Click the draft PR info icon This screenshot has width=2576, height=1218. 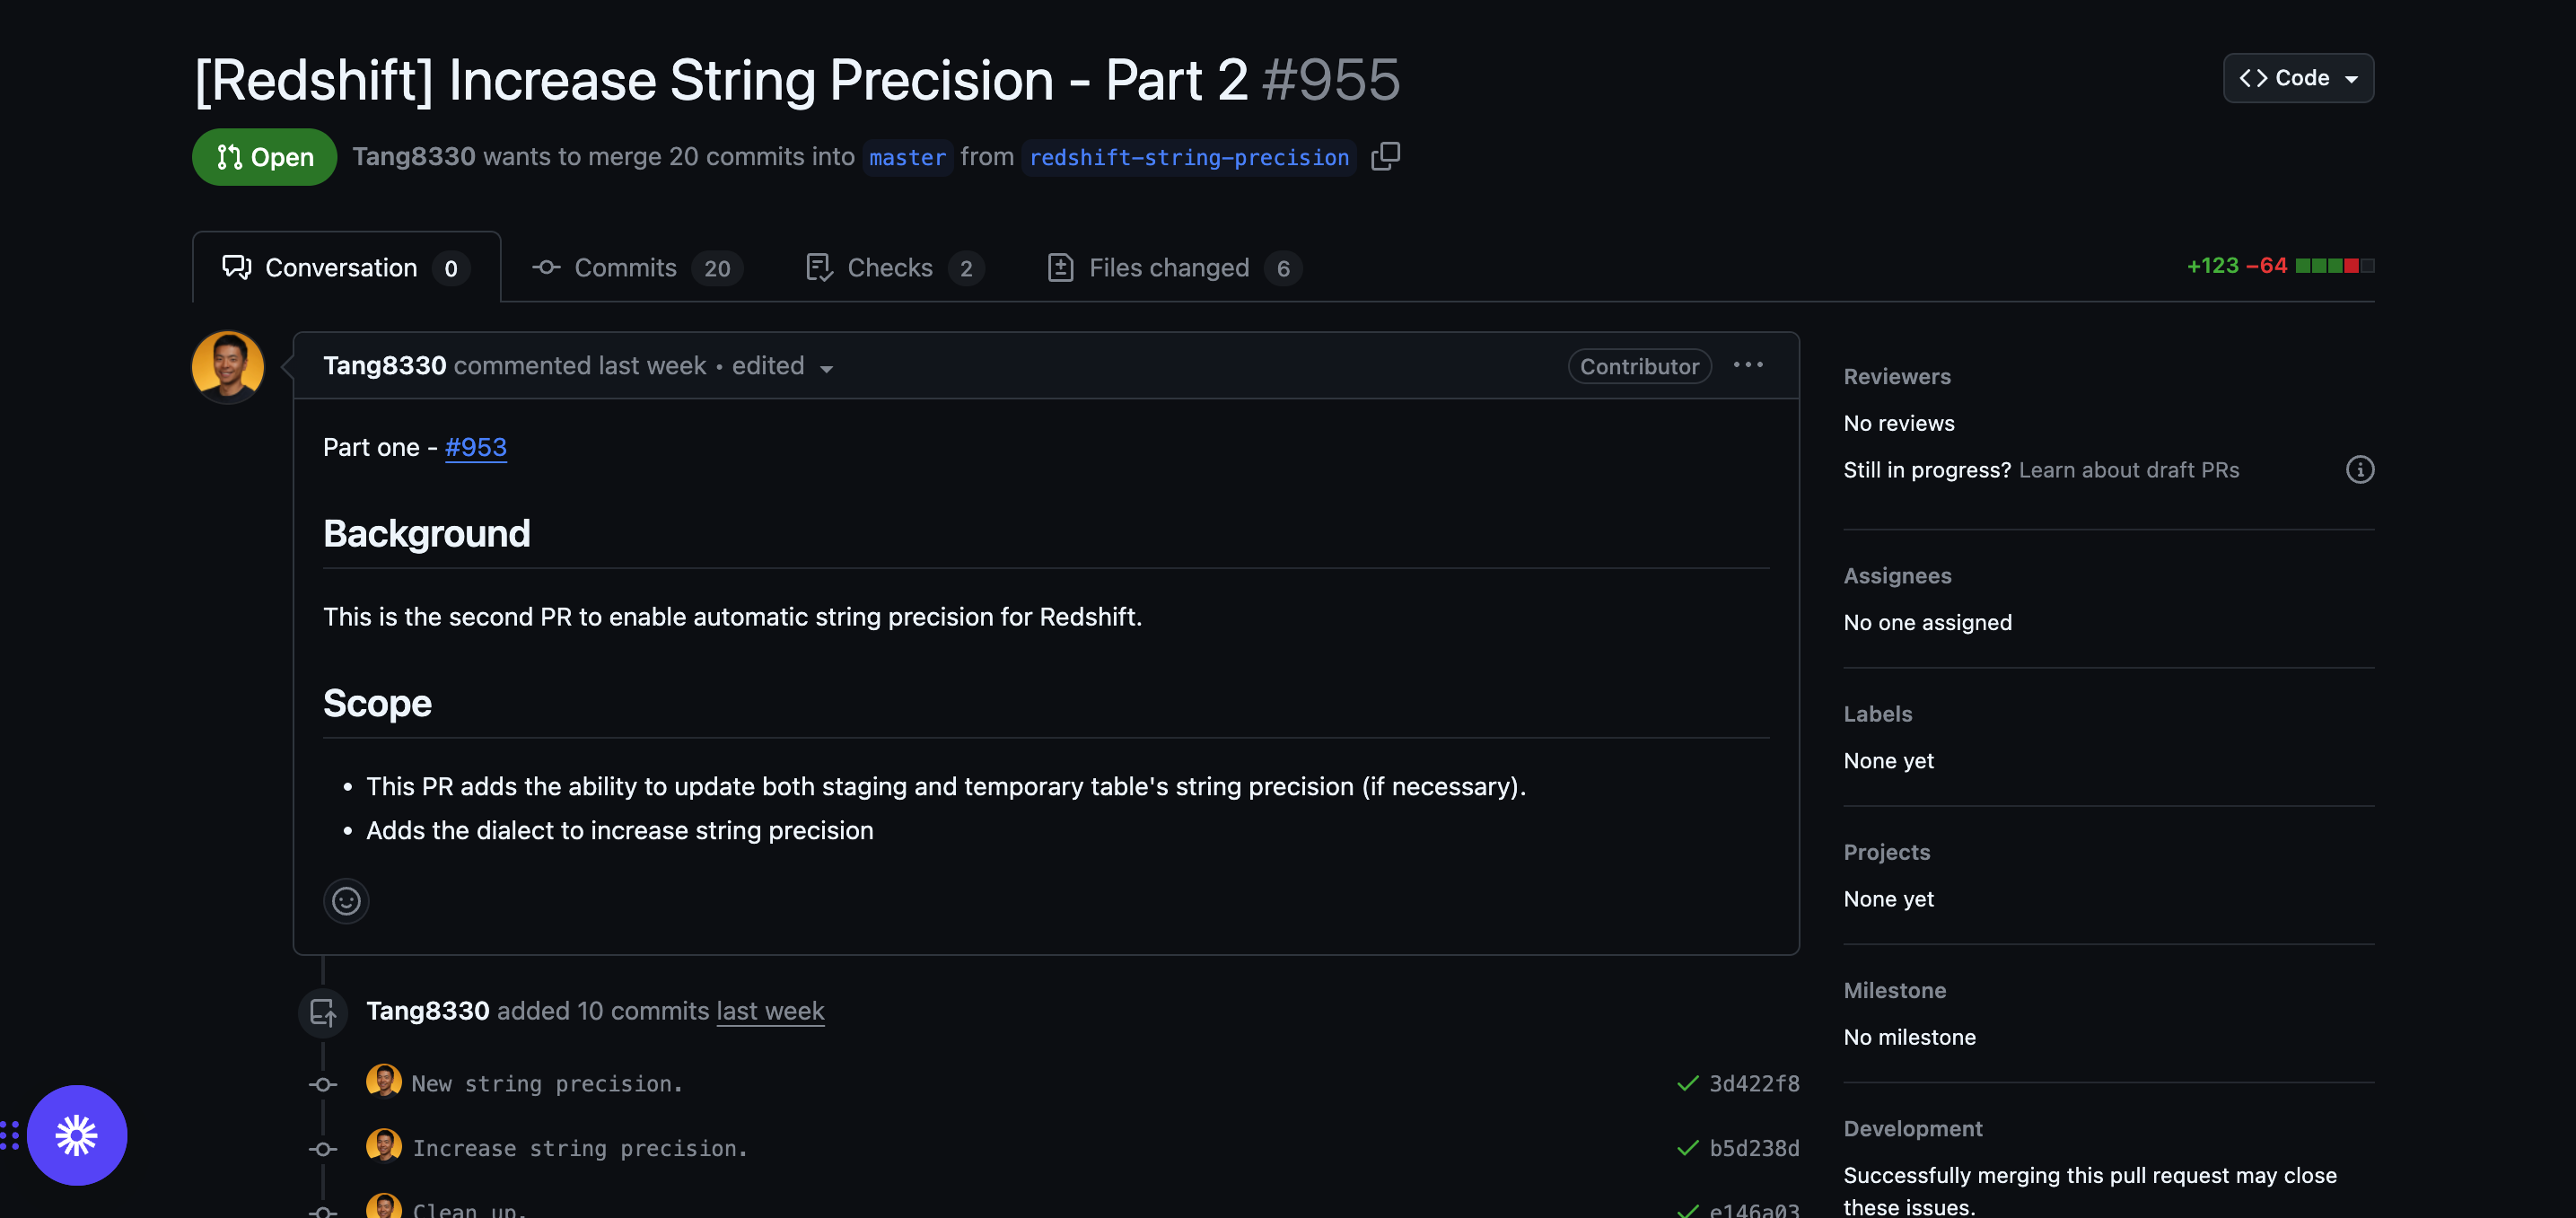pyautogui.click(x=2359, y=469)
